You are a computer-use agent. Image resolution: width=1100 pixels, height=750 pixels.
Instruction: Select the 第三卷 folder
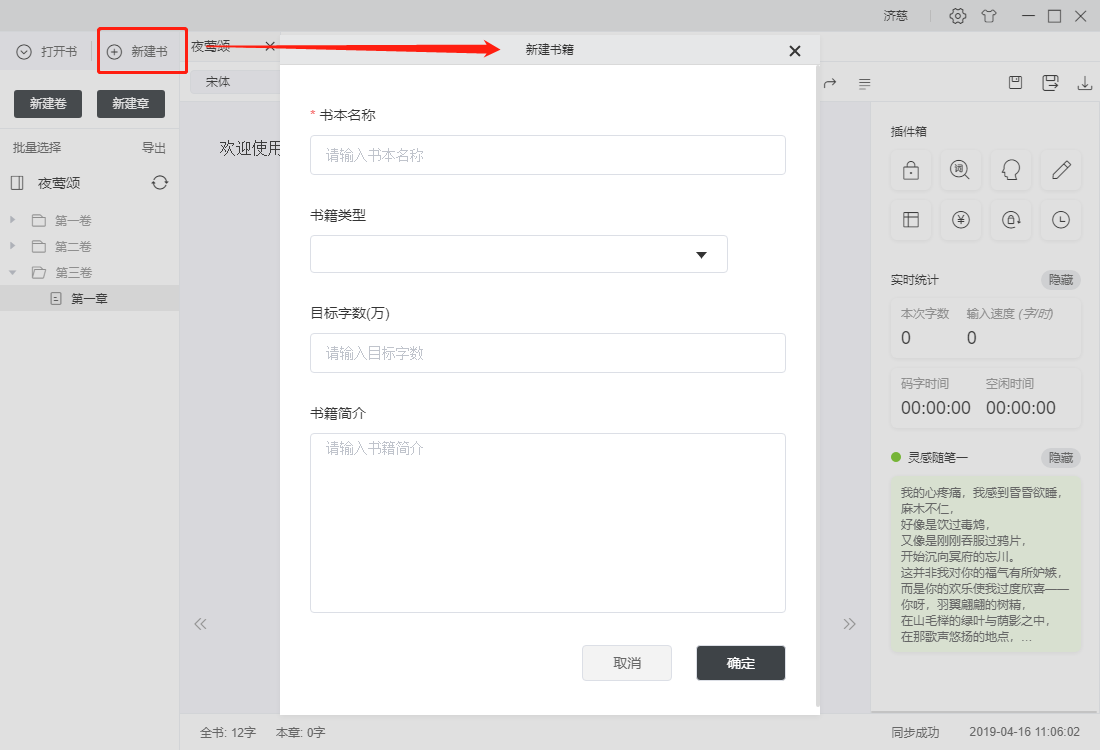[x=62, y=272]
